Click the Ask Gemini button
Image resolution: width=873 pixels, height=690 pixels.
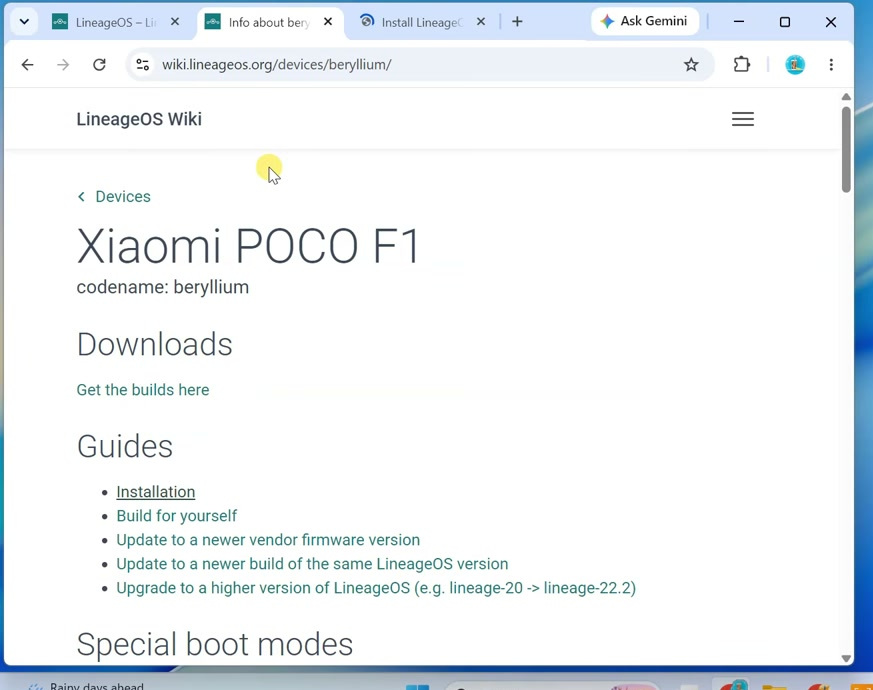coord(644,21)
